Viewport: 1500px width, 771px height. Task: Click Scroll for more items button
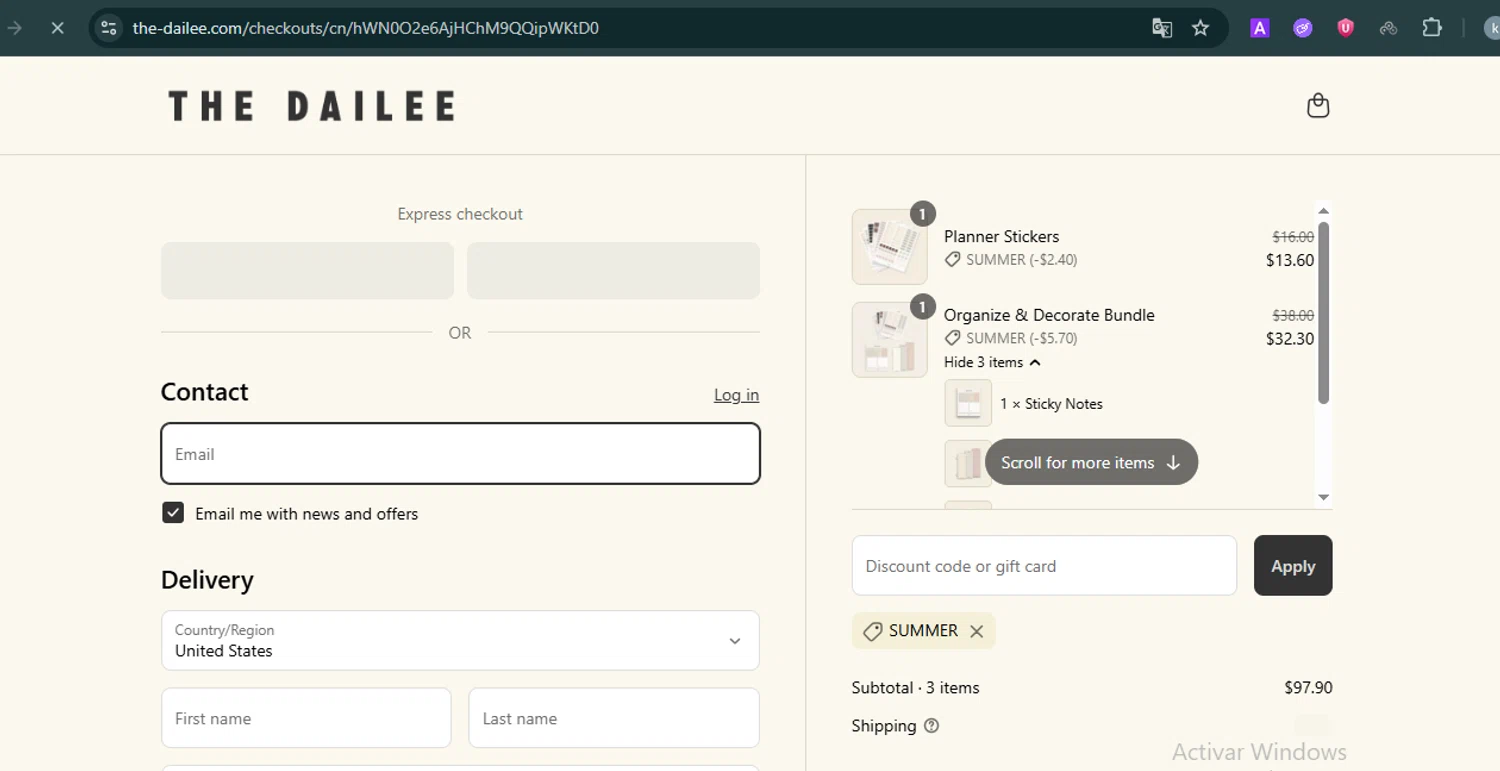tap(1091, 462)
